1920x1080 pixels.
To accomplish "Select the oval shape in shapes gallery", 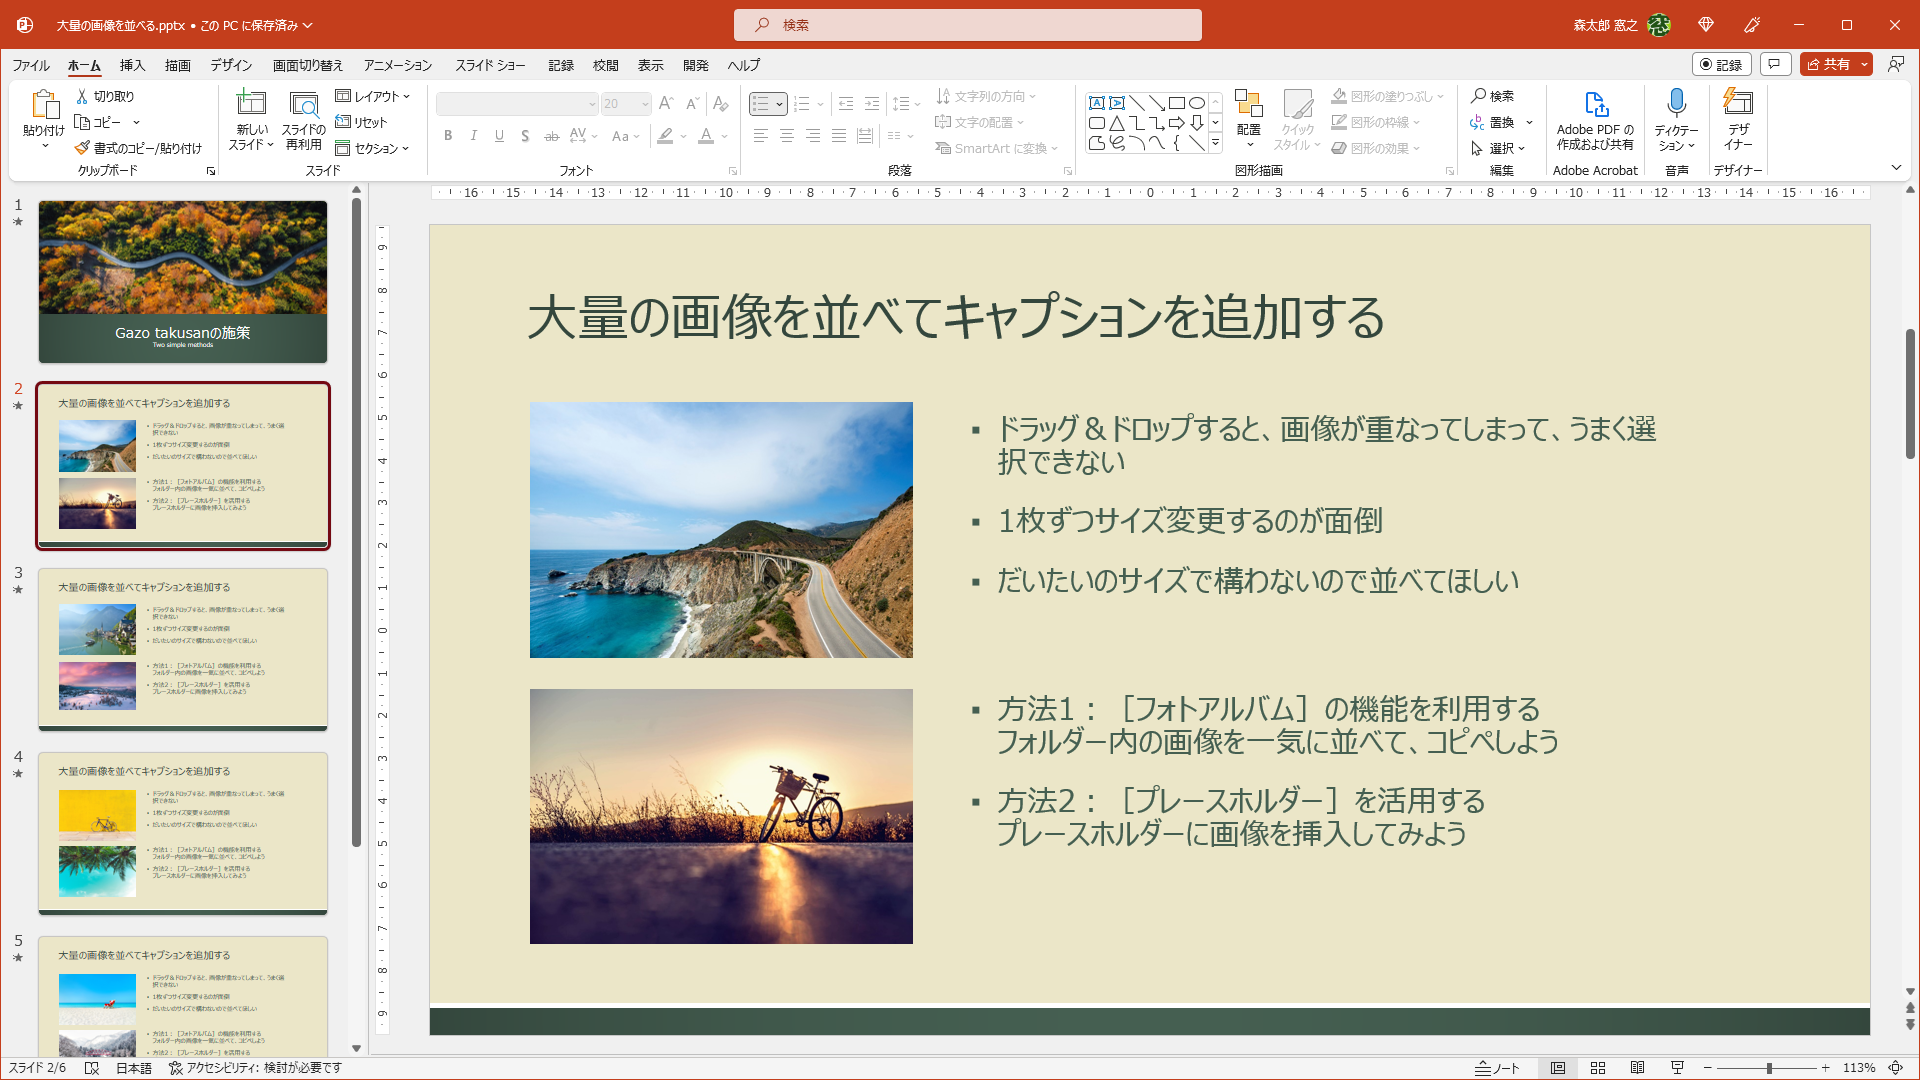I will point(1197,101).
